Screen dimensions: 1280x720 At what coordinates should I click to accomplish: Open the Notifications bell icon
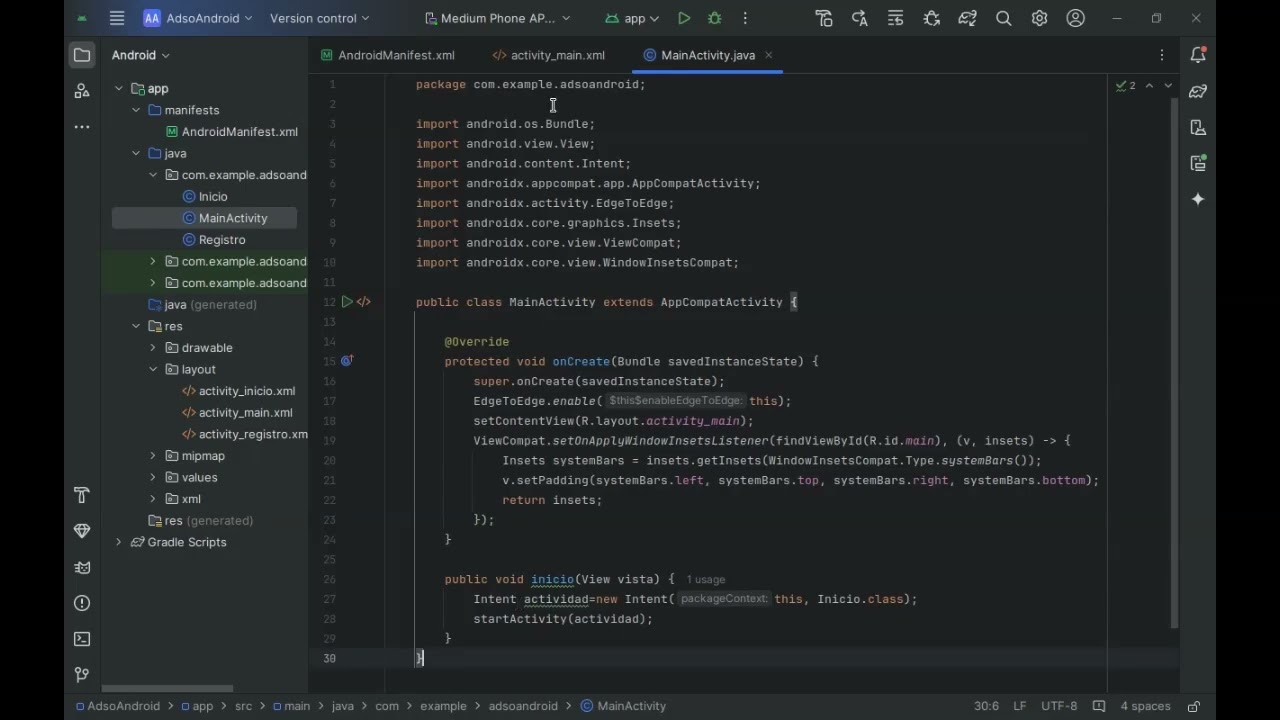coord(1198,55)
